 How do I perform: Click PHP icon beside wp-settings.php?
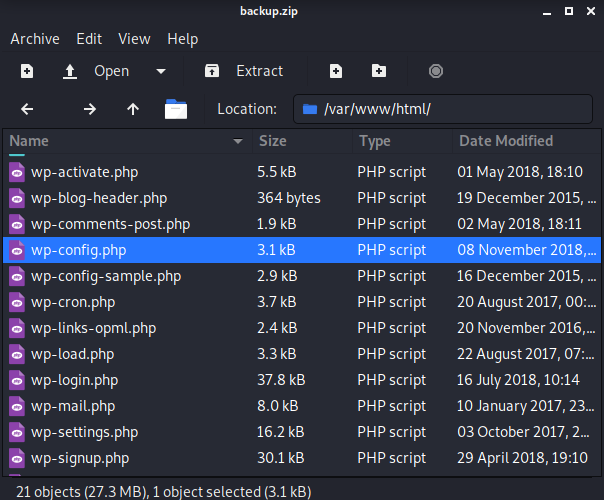(x=17, y=432)
